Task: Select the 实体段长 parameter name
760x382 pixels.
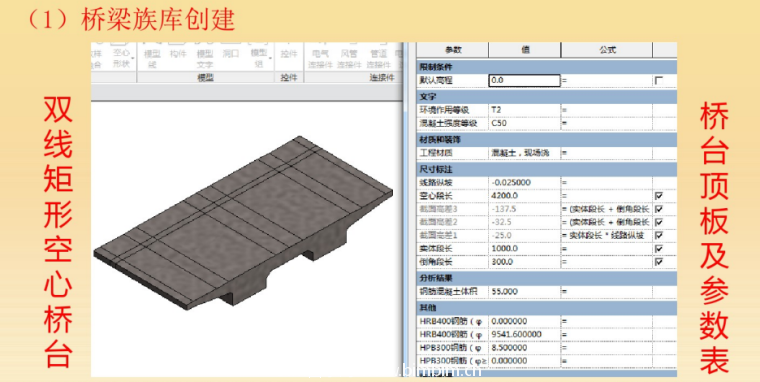Action: pos(436,248)
